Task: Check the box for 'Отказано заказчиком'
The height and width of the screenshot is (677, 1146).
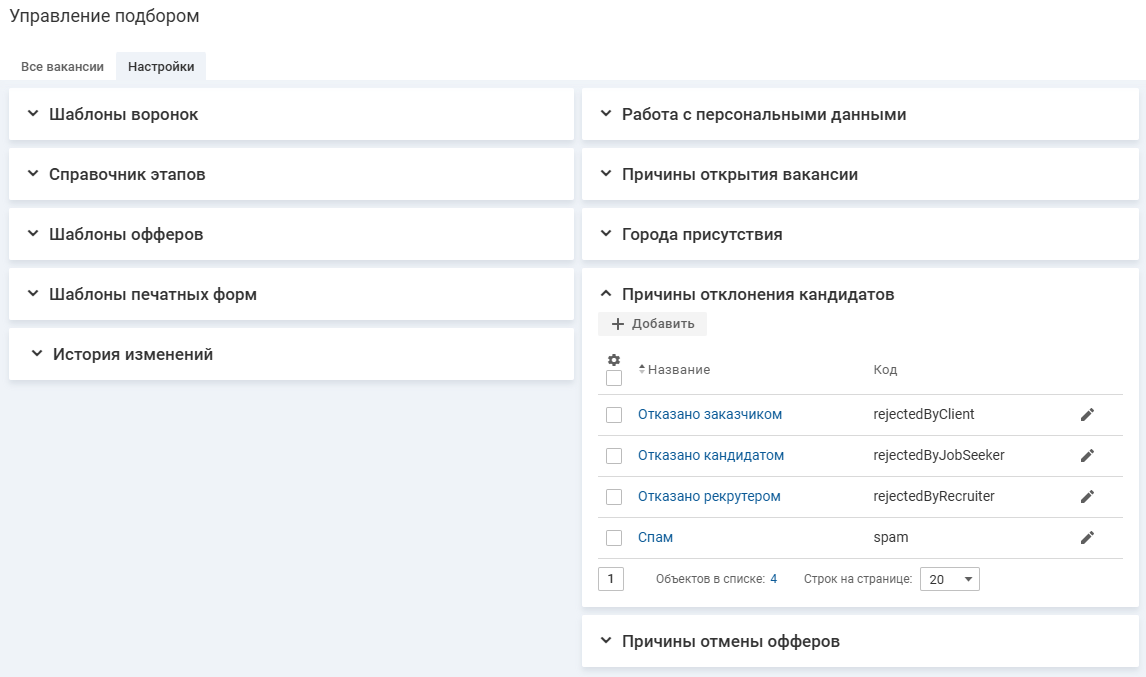Action: 614,415
